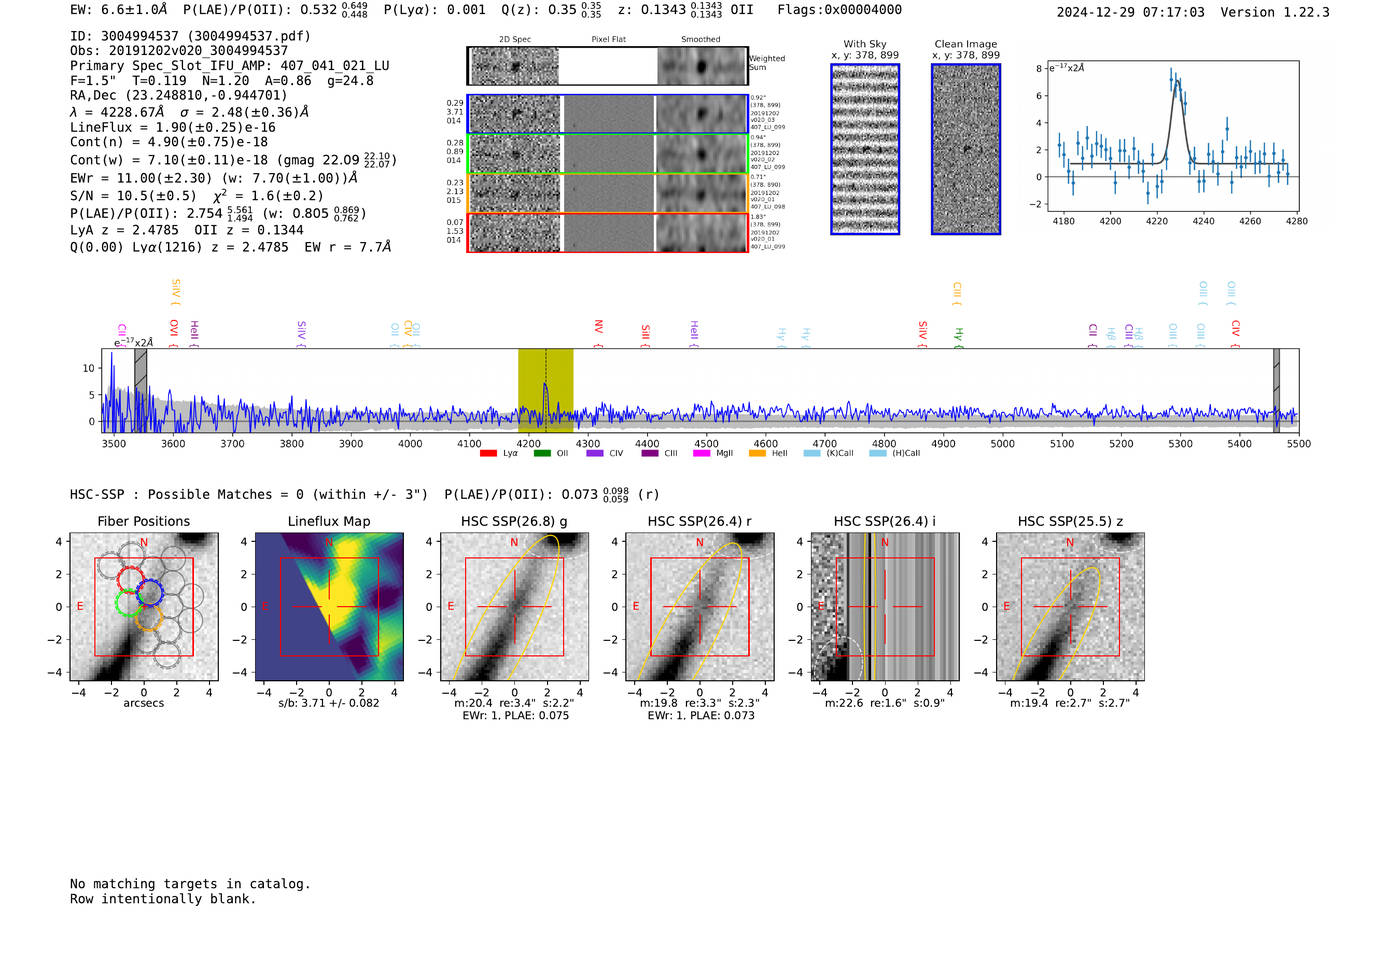Click the Version 1.22.3 label
Image resolution: width=1400 pixels, height=953 pixels.
(x=1275, y=12)
